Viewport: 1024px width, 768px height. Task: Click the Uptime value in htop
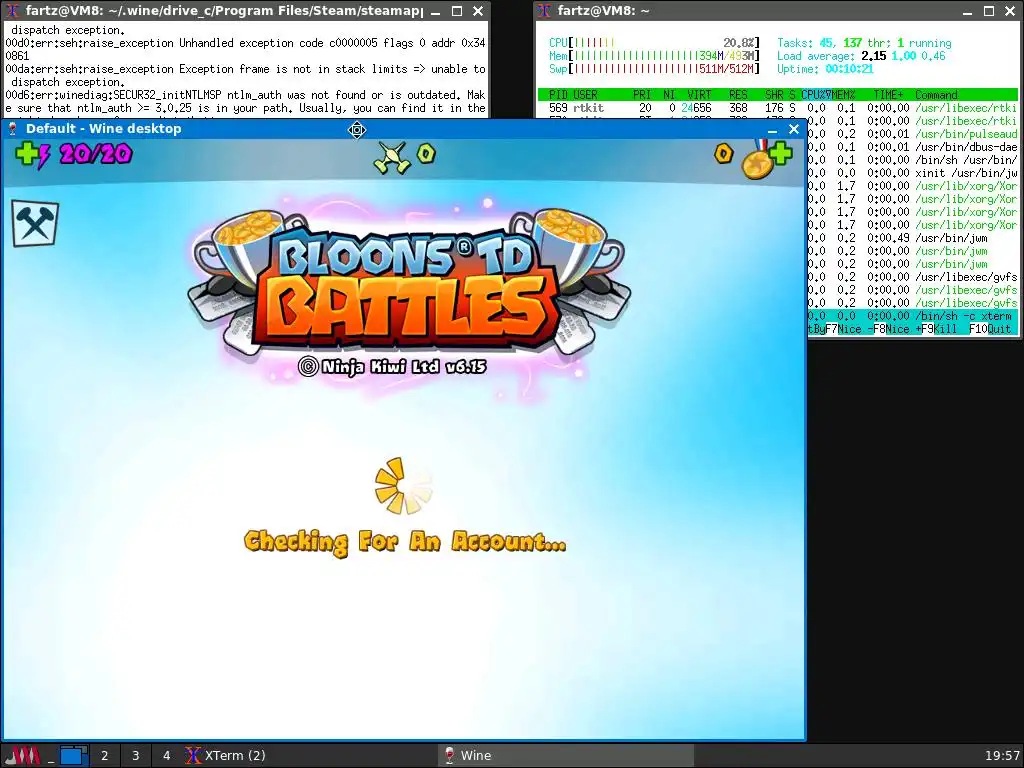pyautogui.click(x=849, y=69)
